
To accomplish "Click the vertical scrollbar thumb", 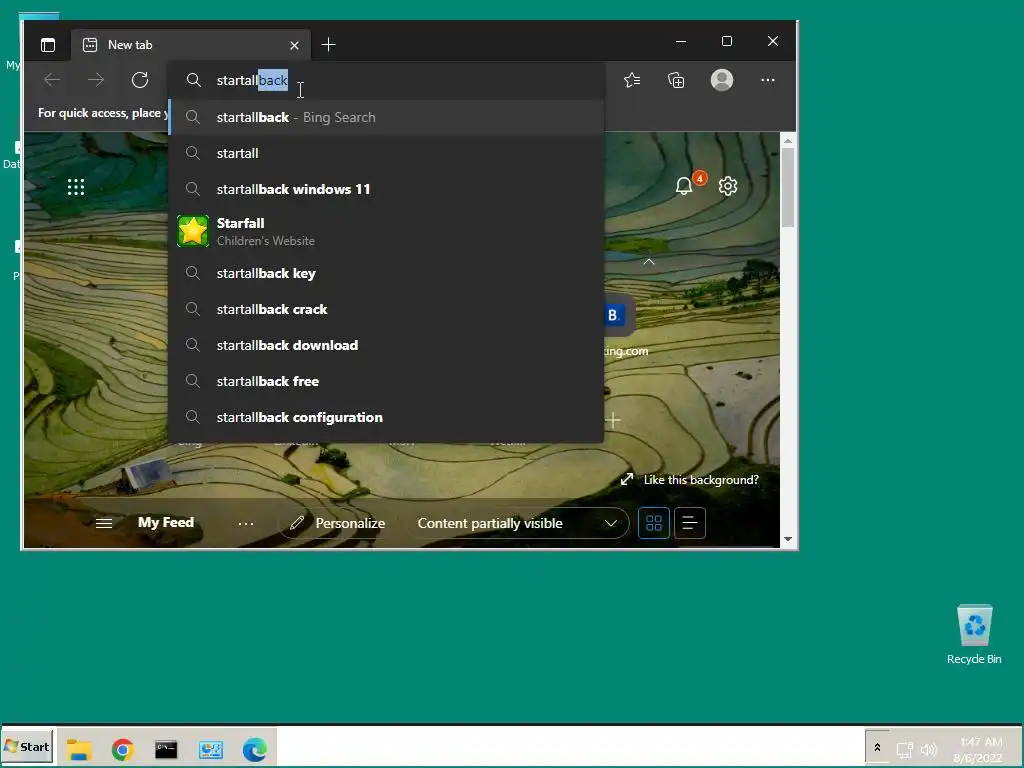I will point(788,187).
